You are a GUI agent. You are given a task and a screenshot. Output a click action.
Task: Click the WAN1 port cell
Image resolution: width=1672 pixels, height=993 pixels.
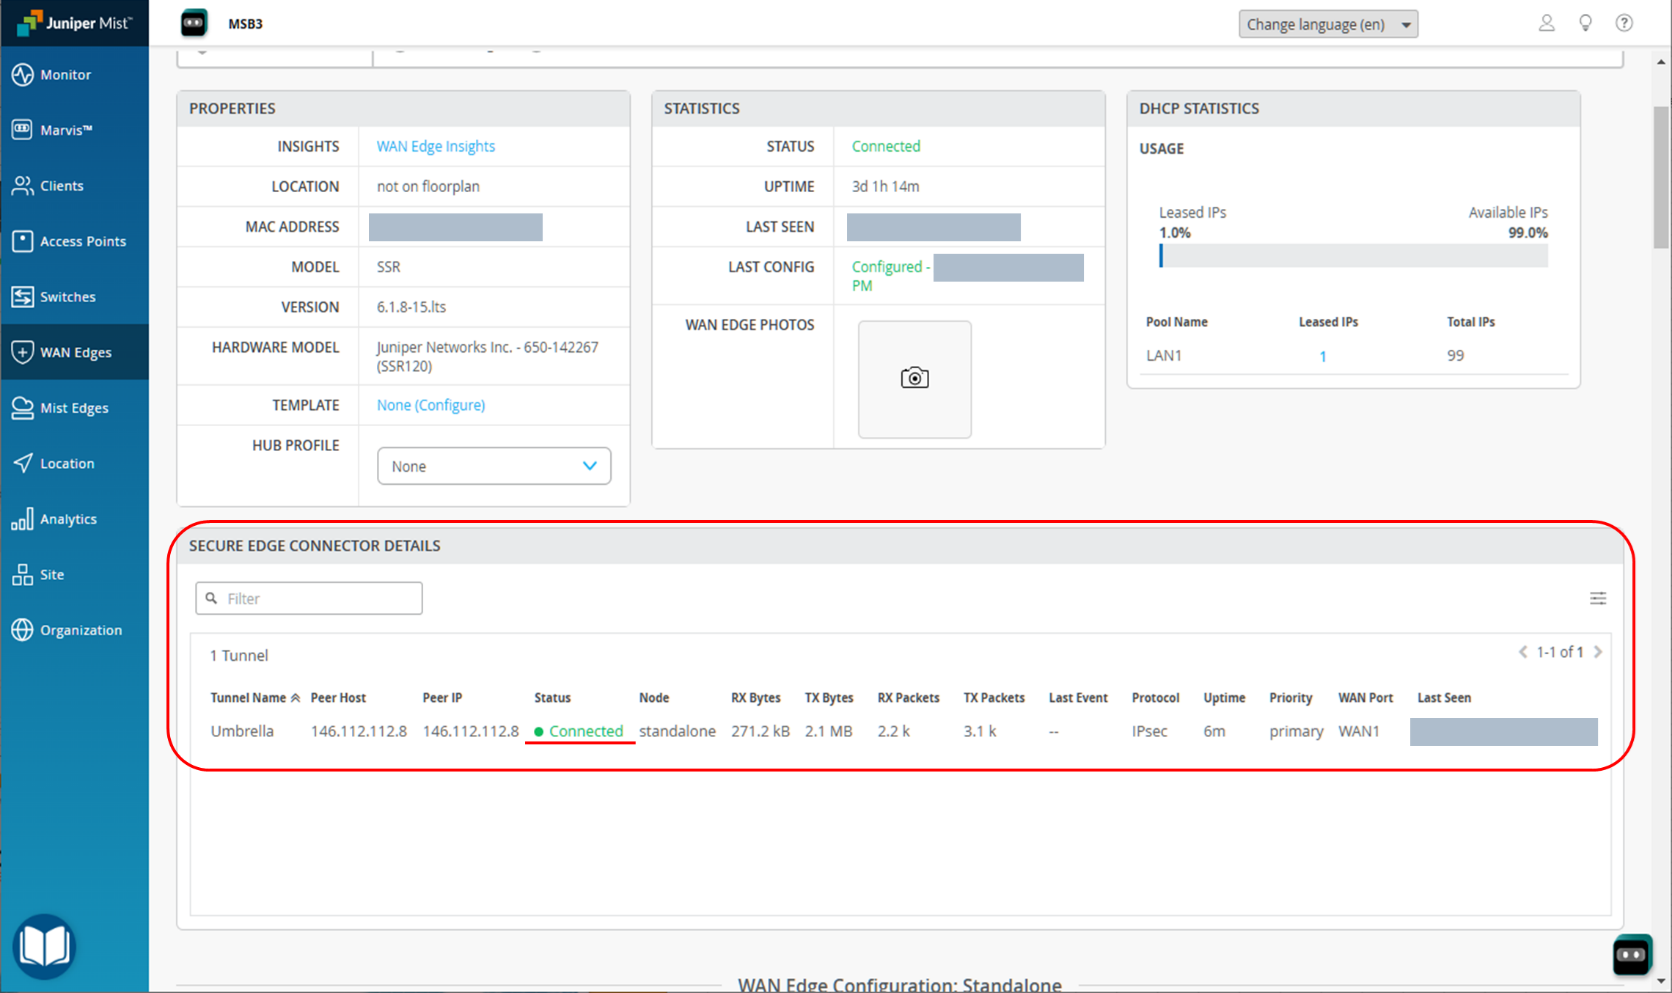pyautogui.click(x=1359, y=731)
